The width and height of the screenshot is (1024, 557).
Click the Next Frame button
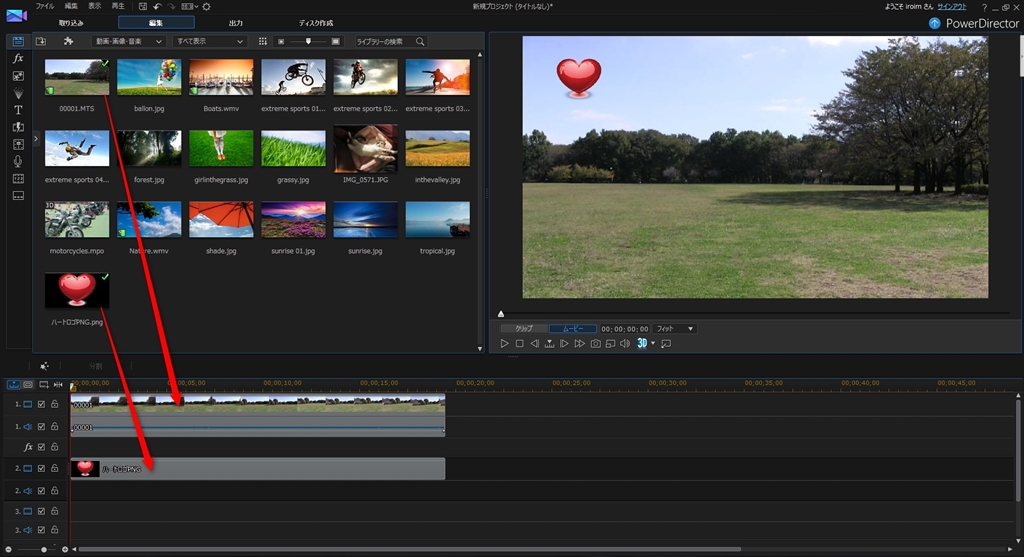pyautogui.click(x=564, y=343)
